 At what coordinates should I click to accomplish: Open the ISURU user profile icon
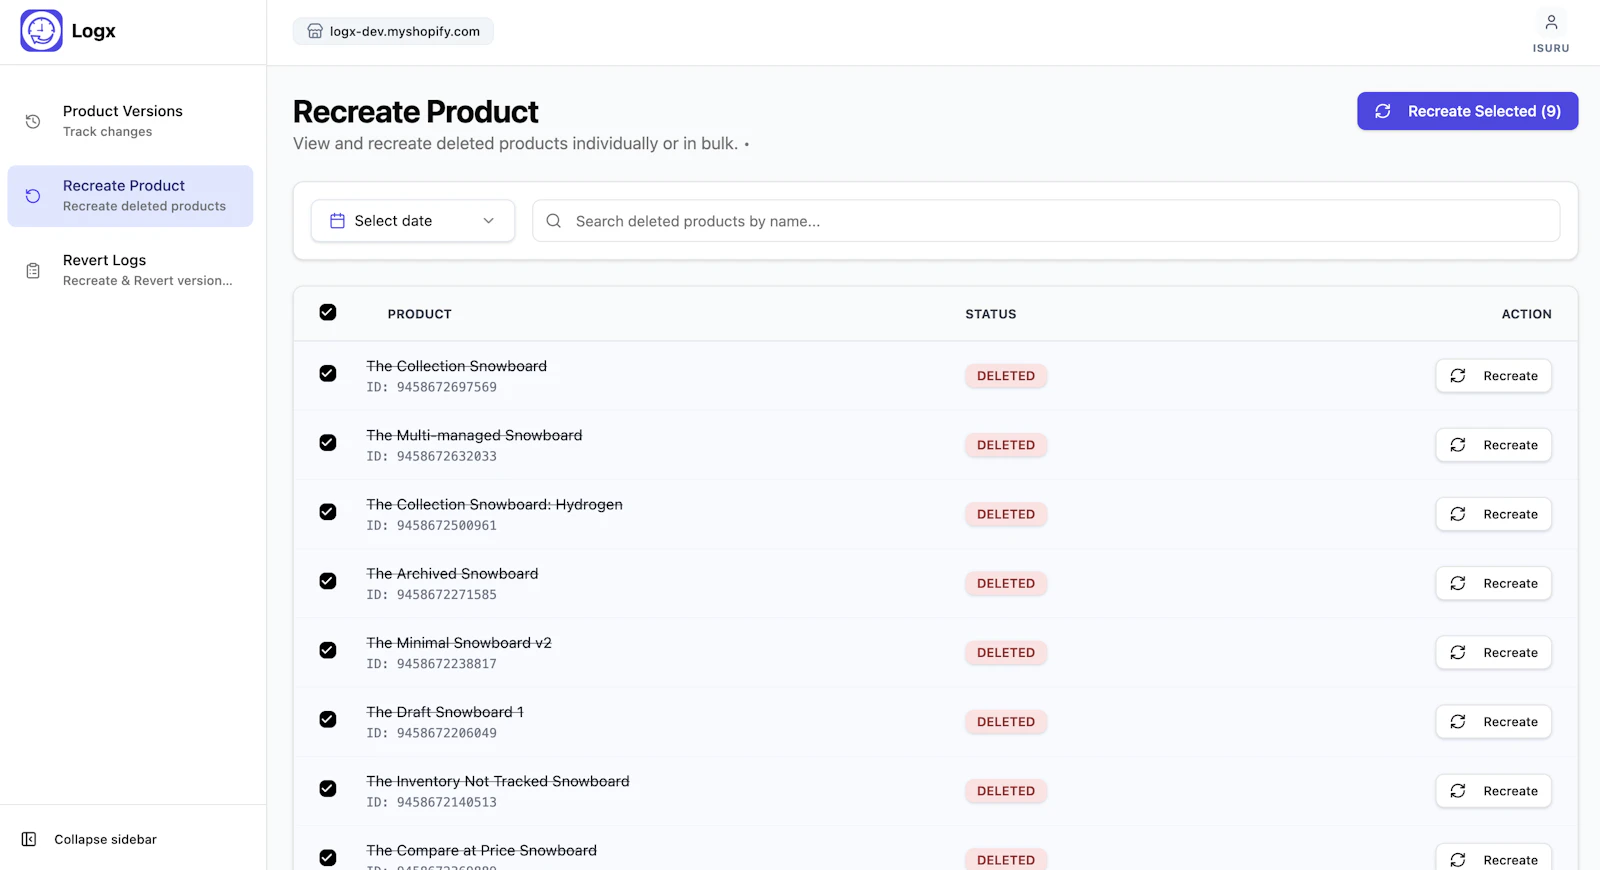(1551, 22)
